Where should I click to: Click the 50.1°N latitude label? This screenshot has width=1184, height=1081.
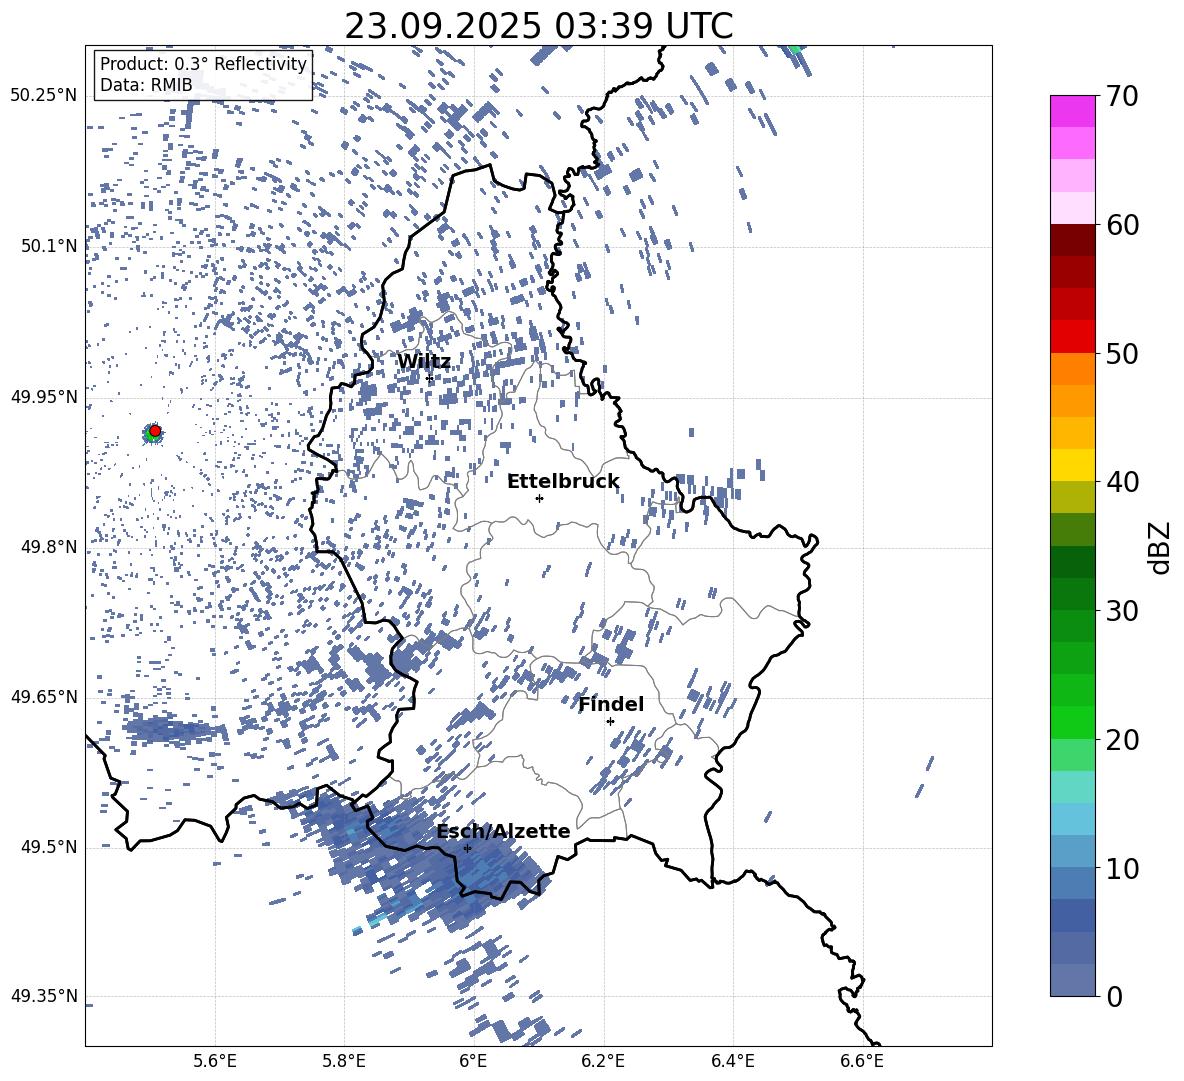(49, 246)
